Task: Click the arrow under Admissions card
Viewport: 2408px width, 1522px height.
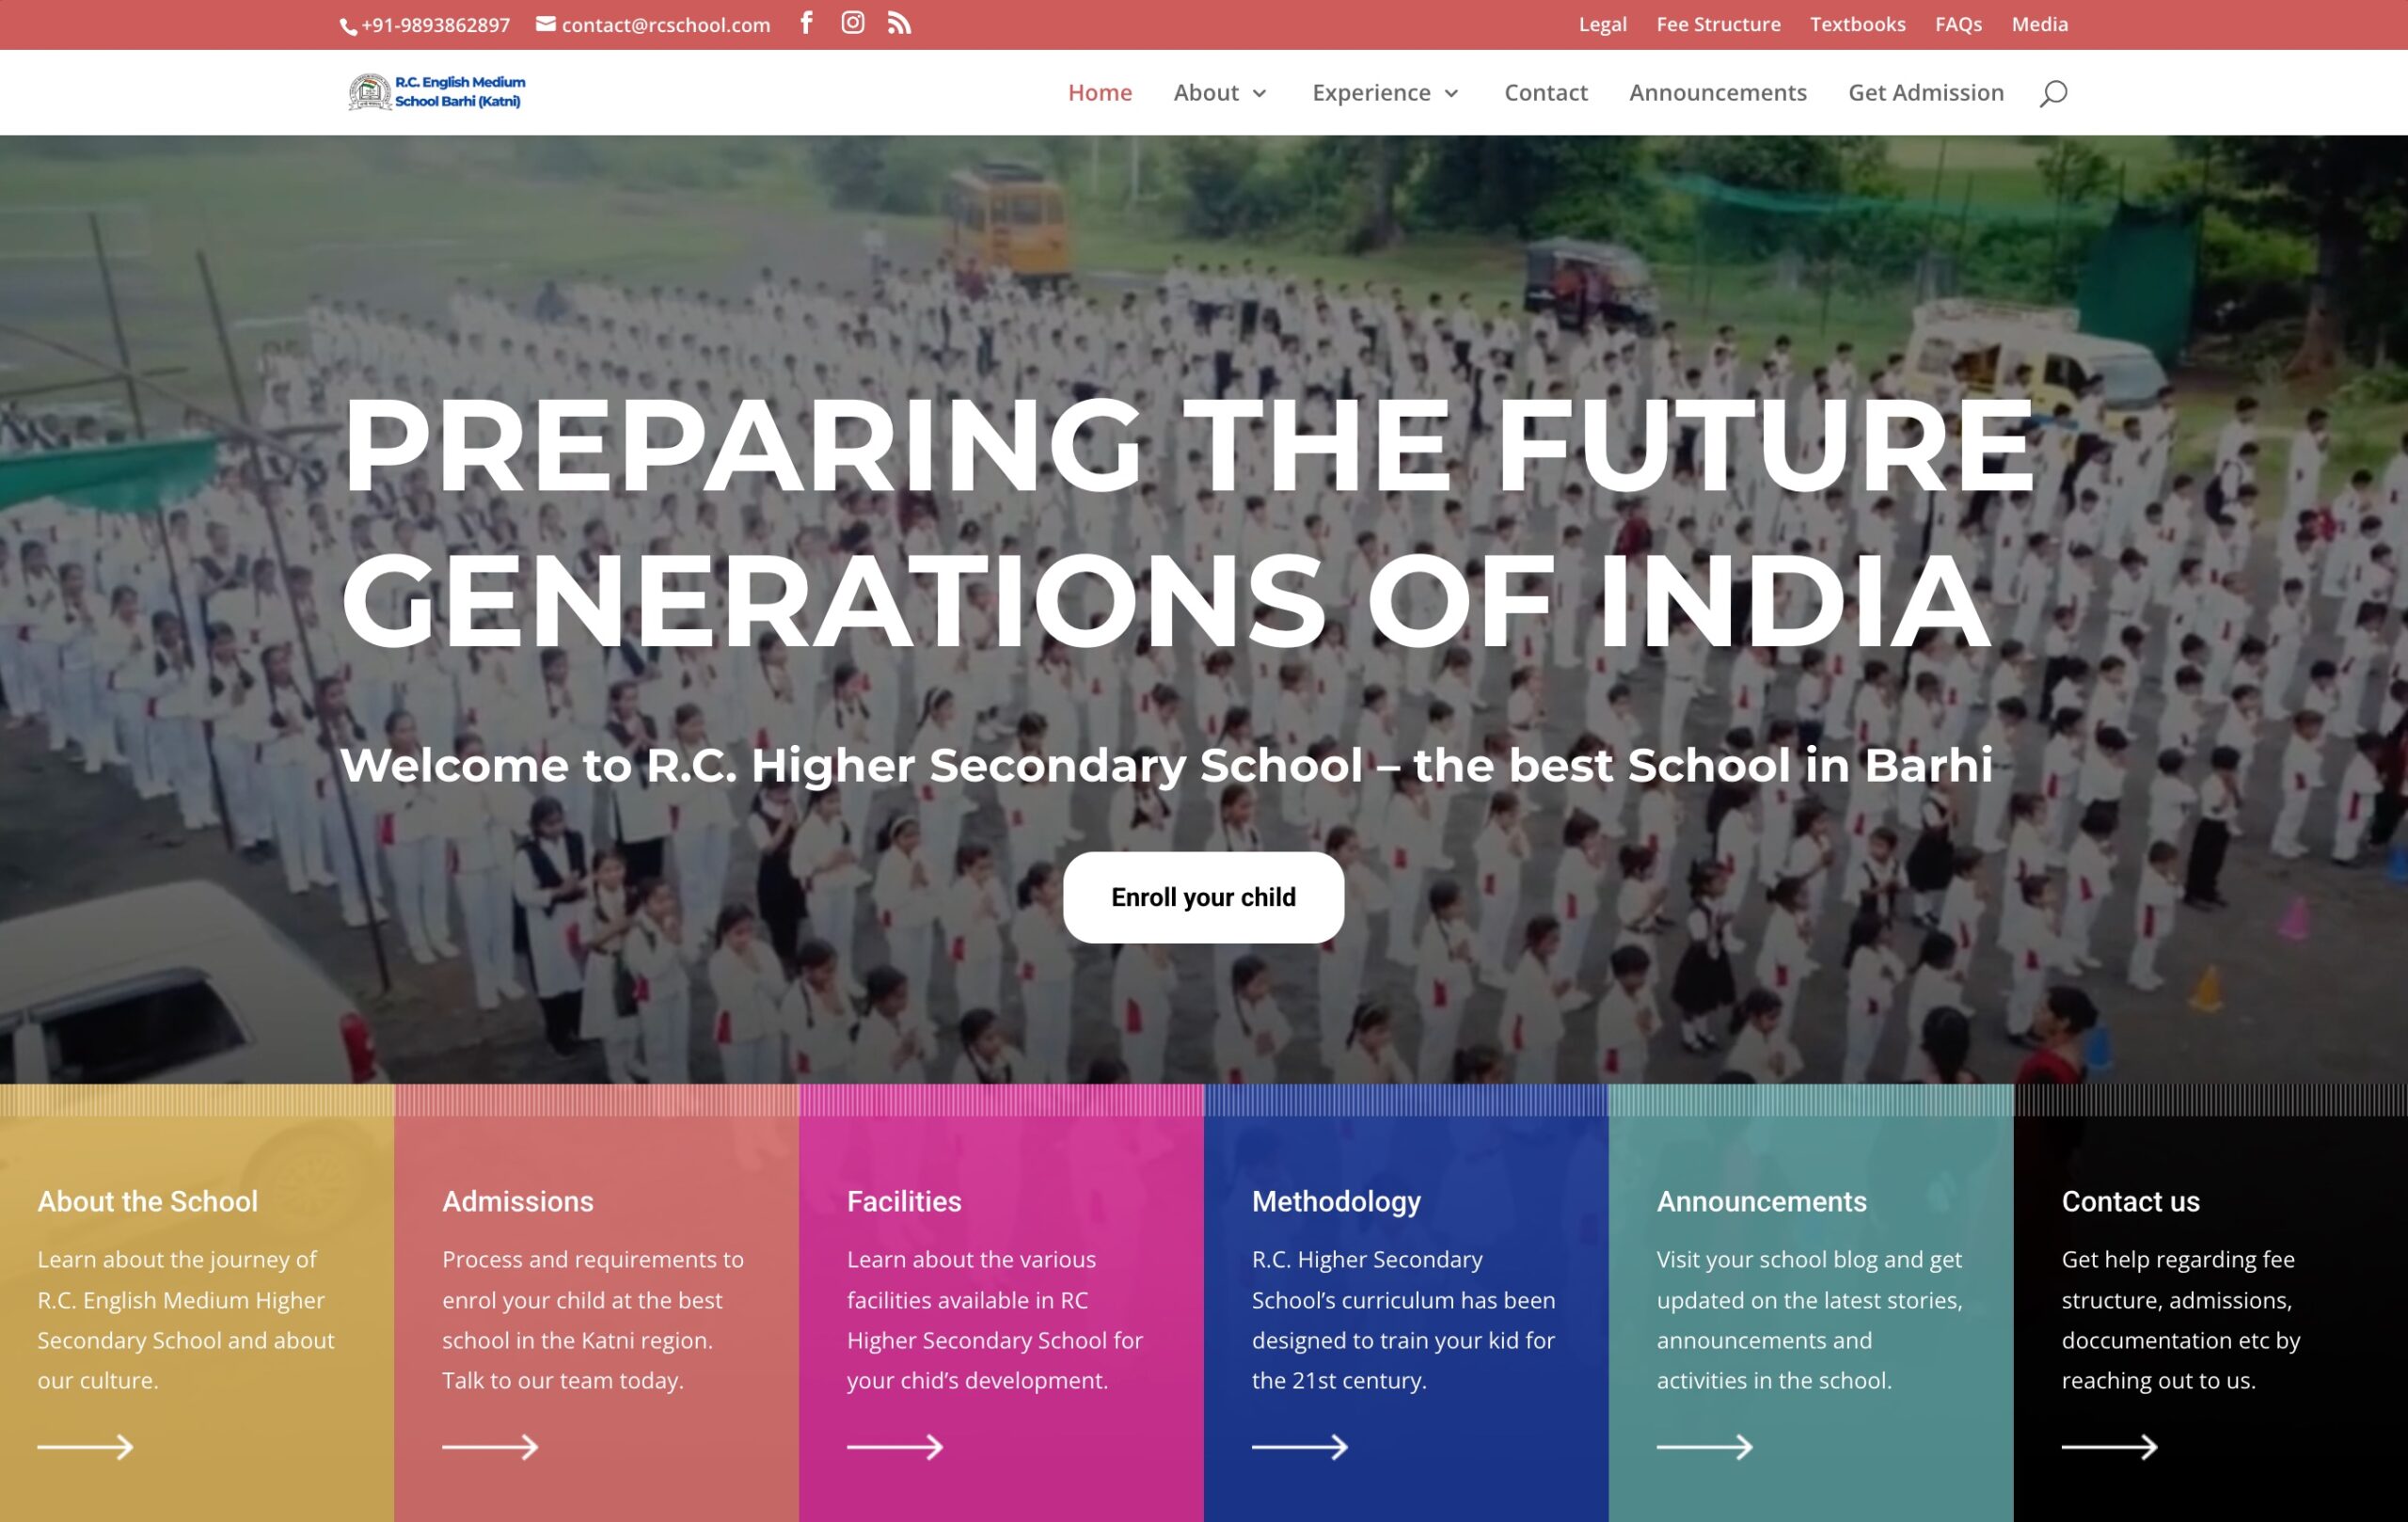Action: (x=490, y=1447)
